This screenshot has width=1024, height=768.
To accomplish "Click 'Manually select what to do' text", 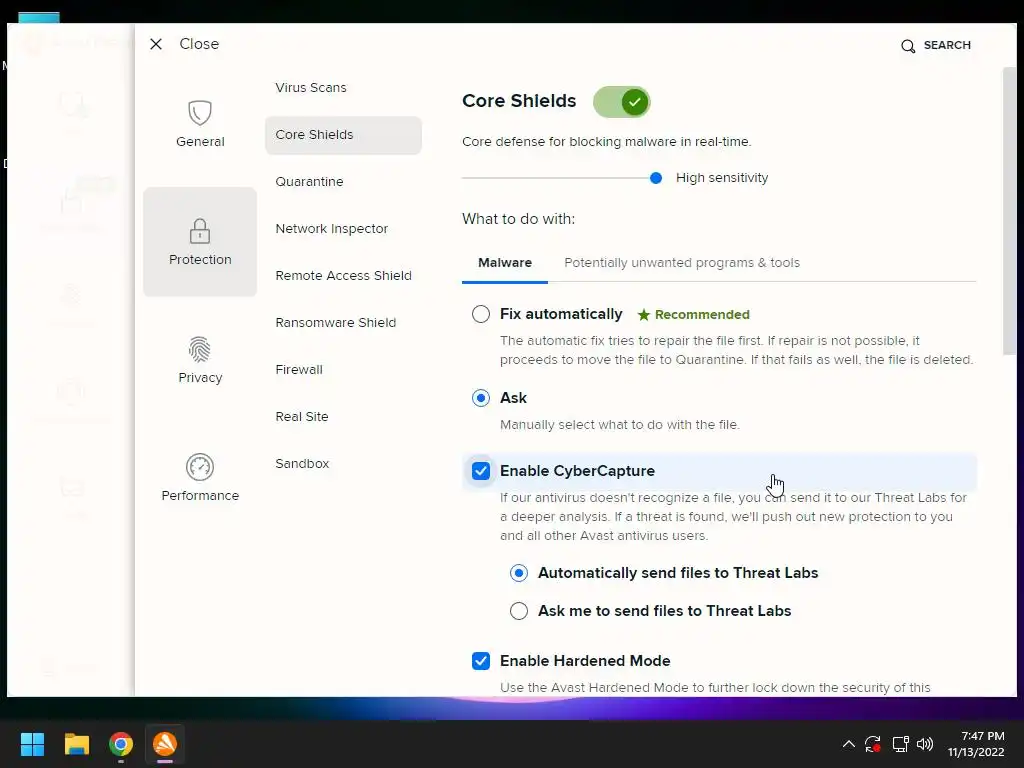I will [620, 424].
